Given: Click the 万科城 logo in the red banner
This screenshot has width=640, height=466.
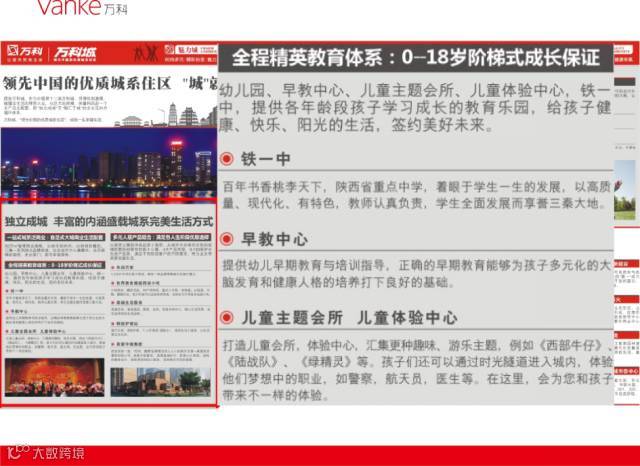Looking at the screenshot, I should tap(76, 53).
